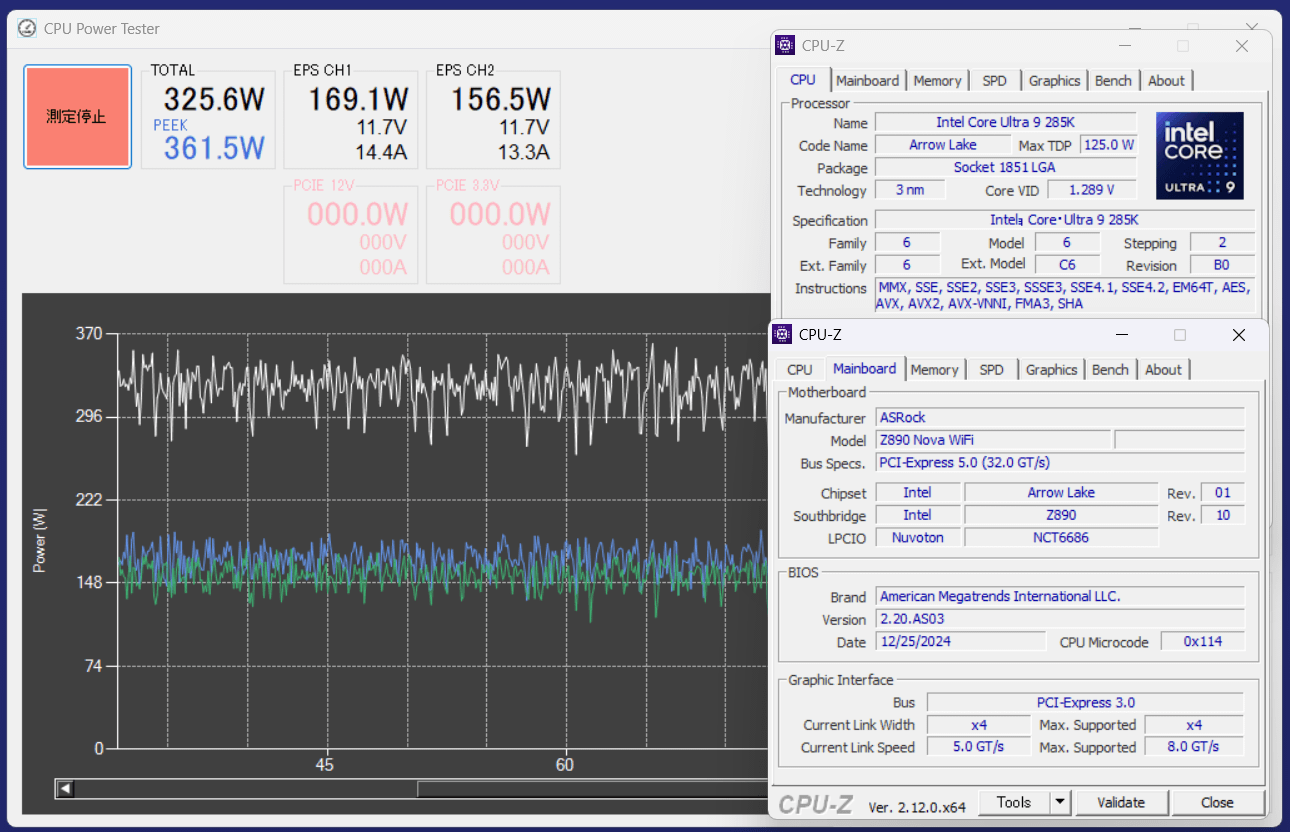Click the Model field Z890 Nova WiFi
The width and height of the screenshot is (1290, 832).
coord(993,440)
